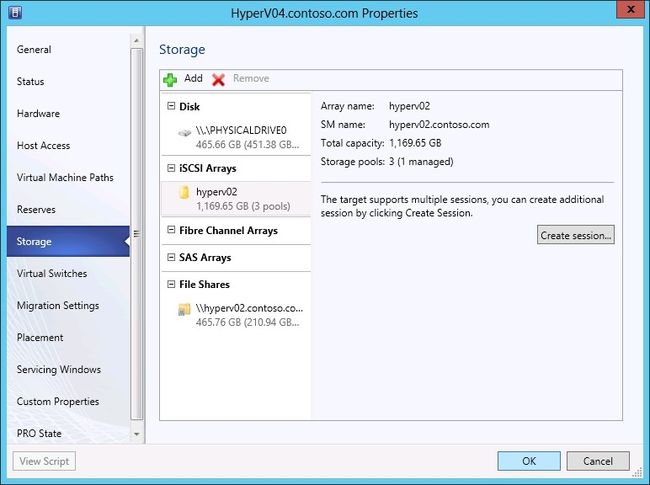Click the OK button
The width and height of the screenshot is (650, 485).
tap(529, 461)
